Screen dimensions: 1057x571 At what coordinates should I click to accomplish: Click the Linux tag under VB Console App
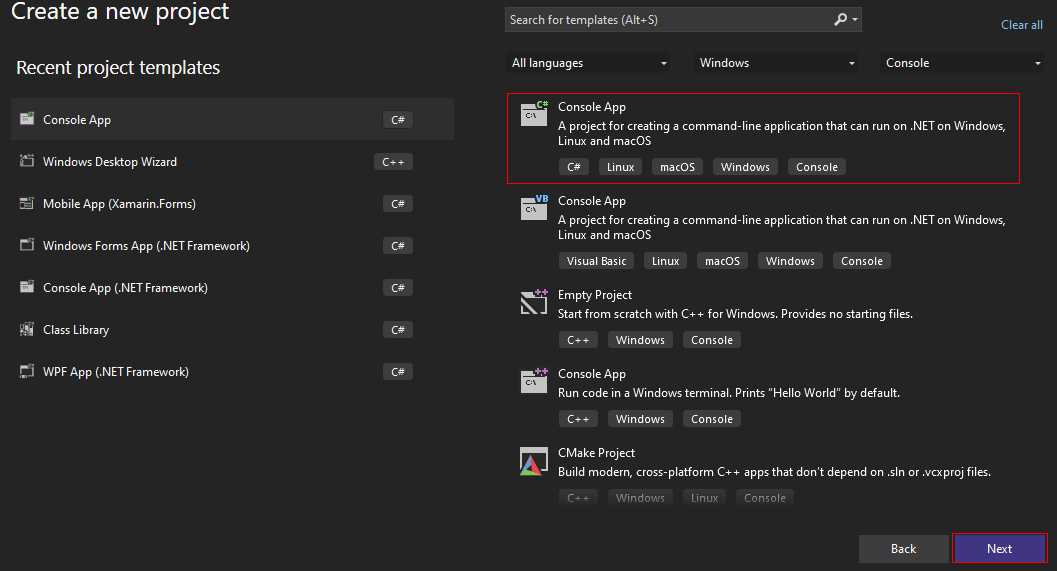pyautogui.click(x=665, y=261)
